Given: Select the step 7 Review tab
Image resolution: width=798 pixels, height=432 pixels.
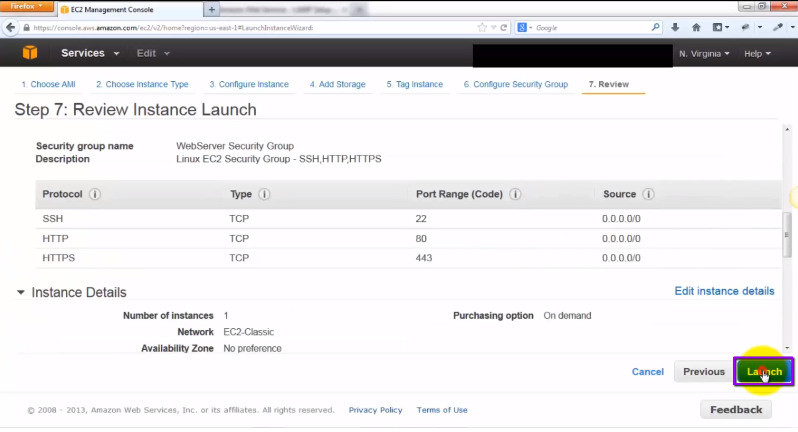Looking at the screenshot, I should pyautogui.click(x=609, y=84).
